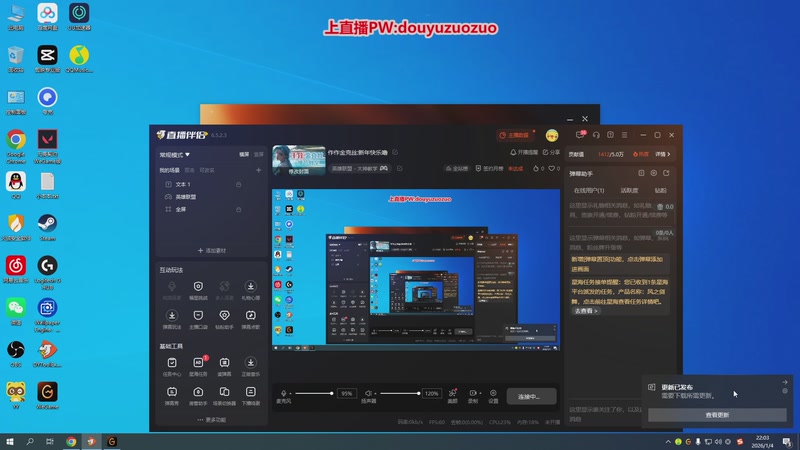This screenshot has height=450, width=800.
Task: Edit the 英雄联盟 category with pencil icon
Action: [399, 168]
